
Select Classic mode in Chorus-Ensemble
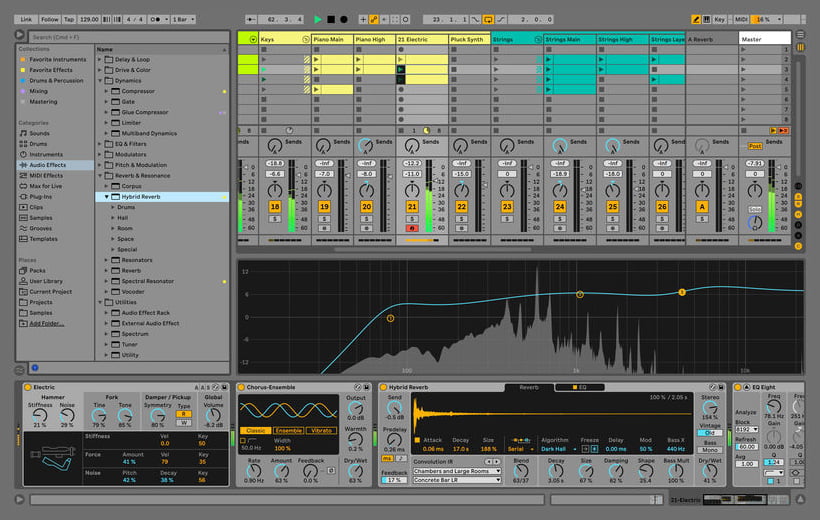(x=256, y=431)
